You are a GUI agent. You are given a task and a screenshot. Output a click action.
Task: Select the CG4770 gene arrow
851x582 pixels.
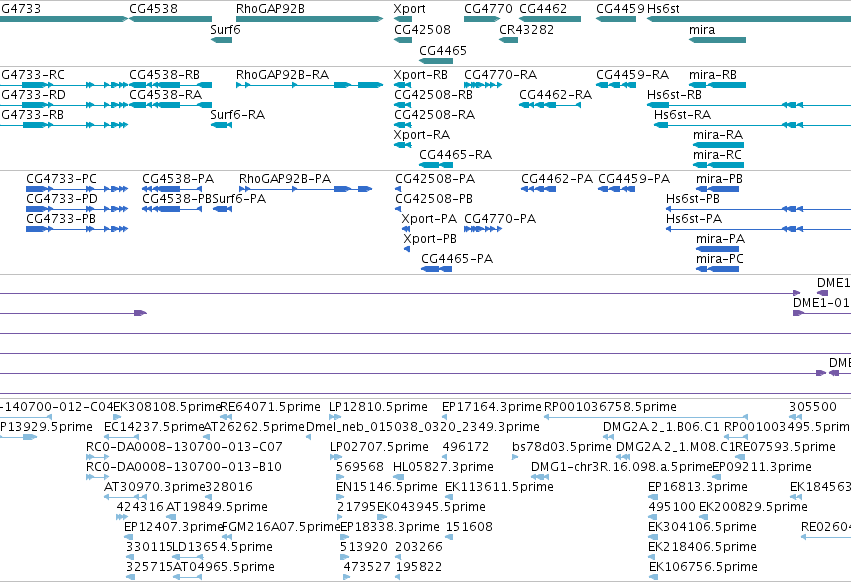[x=482, y=19]
